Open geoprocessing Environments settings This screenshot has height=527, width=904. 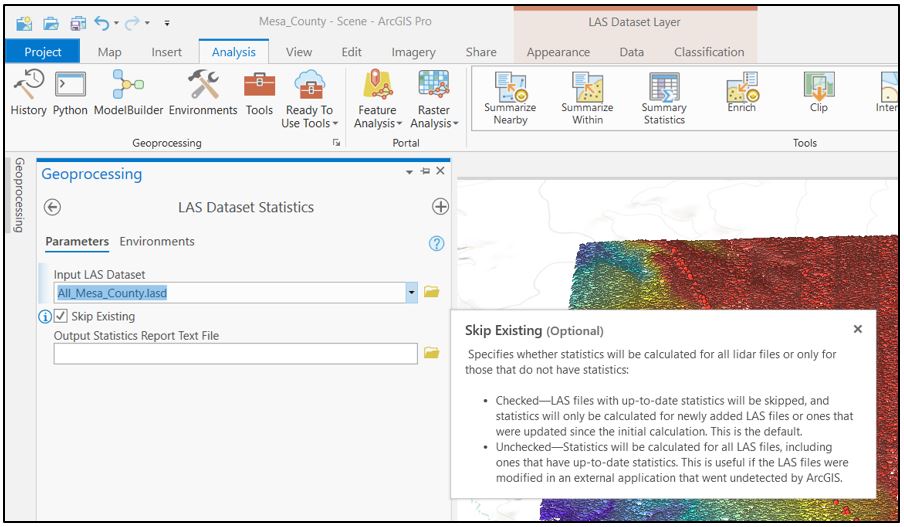pos(203,92)
